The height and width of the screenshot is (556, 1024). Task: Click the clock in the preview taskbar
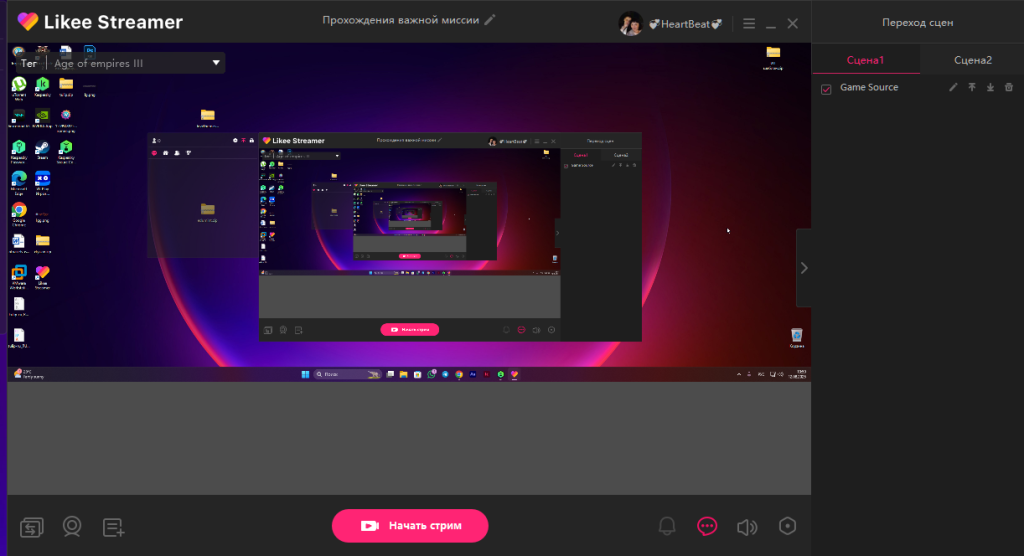[797, 374]
